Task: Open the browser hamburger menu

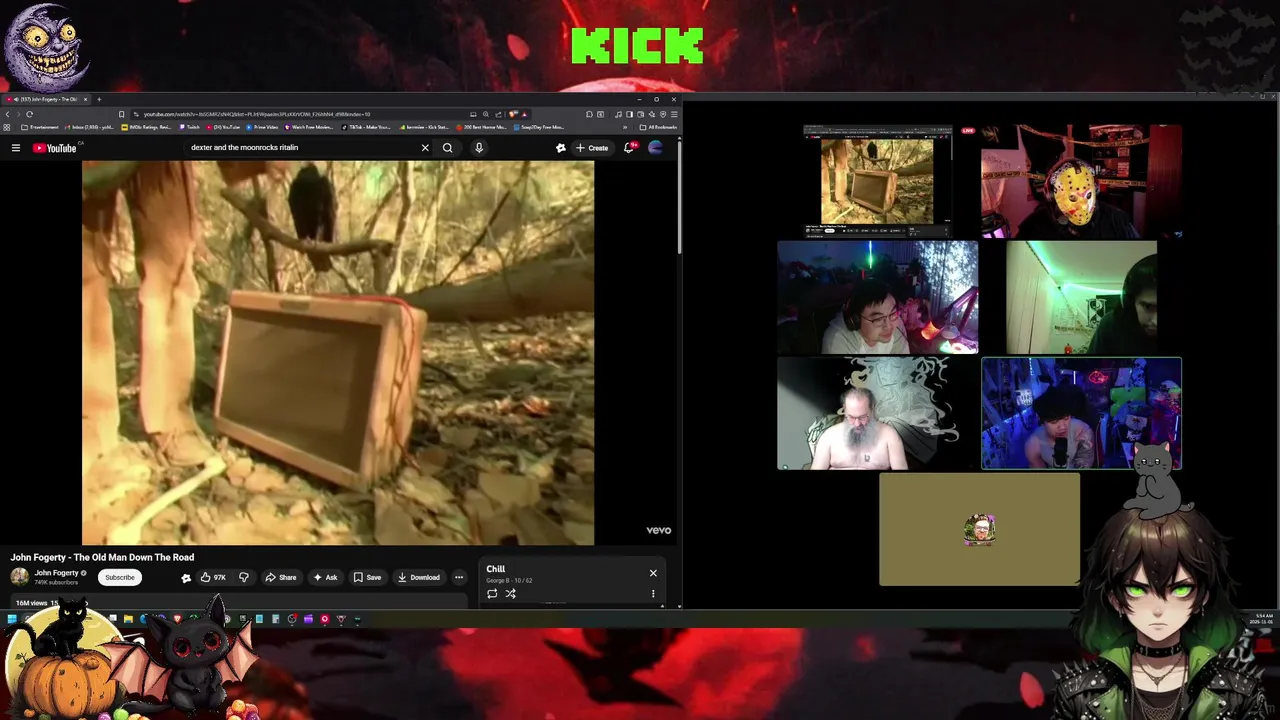Action: 674,114
